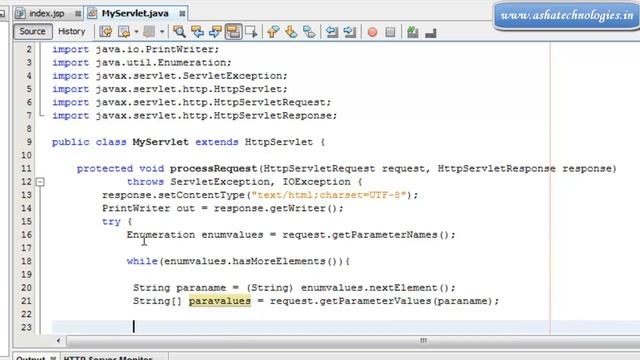The height and width of the screenshot is (360, 640).
Task: Open the Back navigation dropdown arrow
Action: click(136, 32)
